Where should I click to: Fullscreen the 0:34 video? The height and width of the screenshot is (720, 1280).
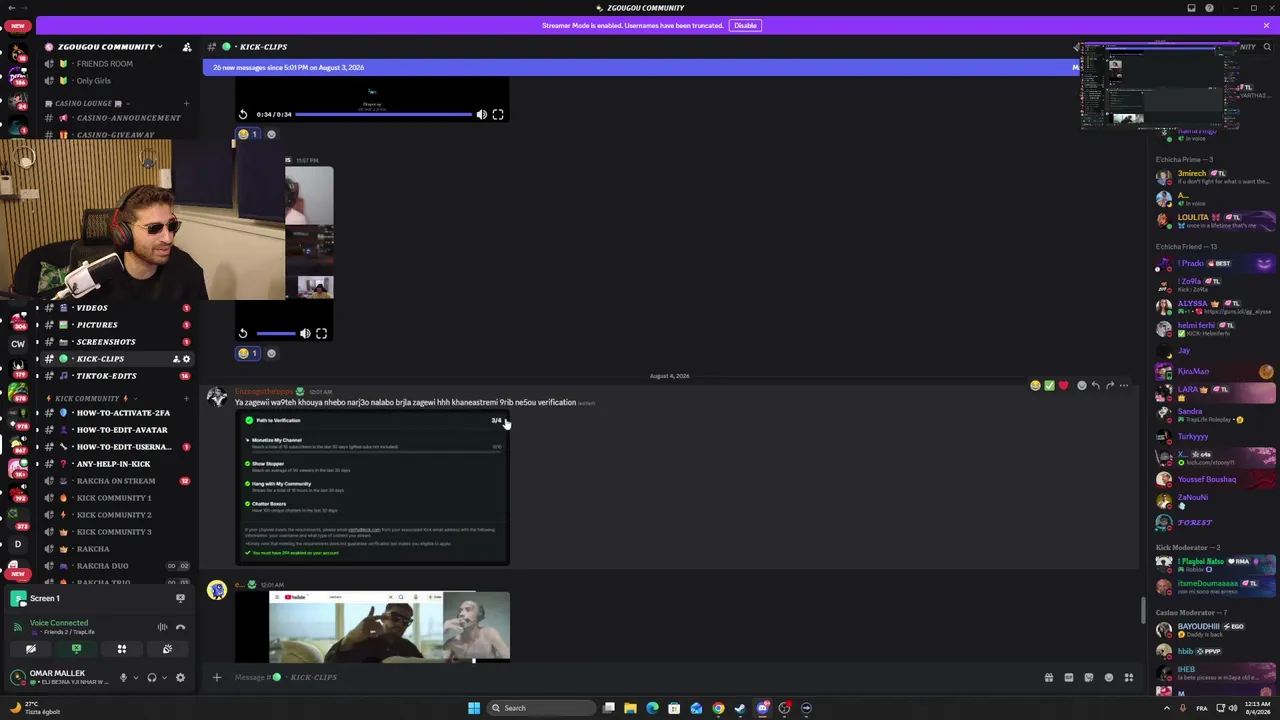click(498, 114)
